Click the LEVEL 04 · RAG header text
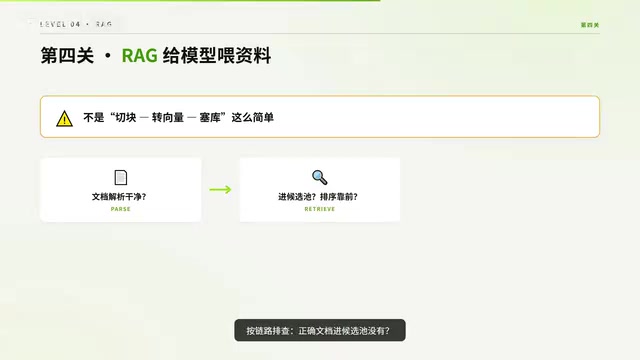640x360 pixels. (76, 24)
